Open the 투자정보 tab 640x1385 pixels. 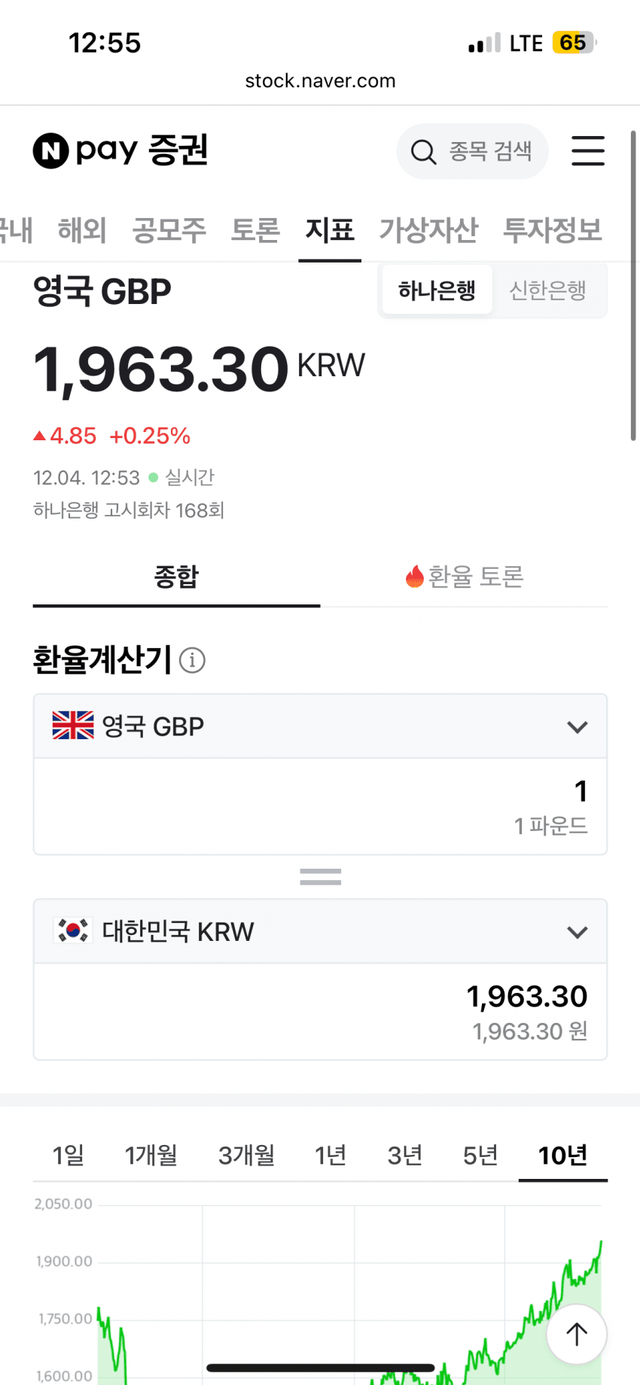coord(552,230)
